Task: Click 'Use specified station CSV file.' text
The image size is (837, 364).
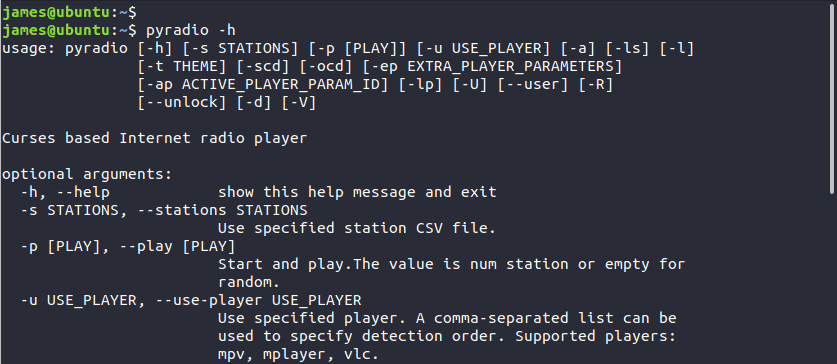Action: 357,228
